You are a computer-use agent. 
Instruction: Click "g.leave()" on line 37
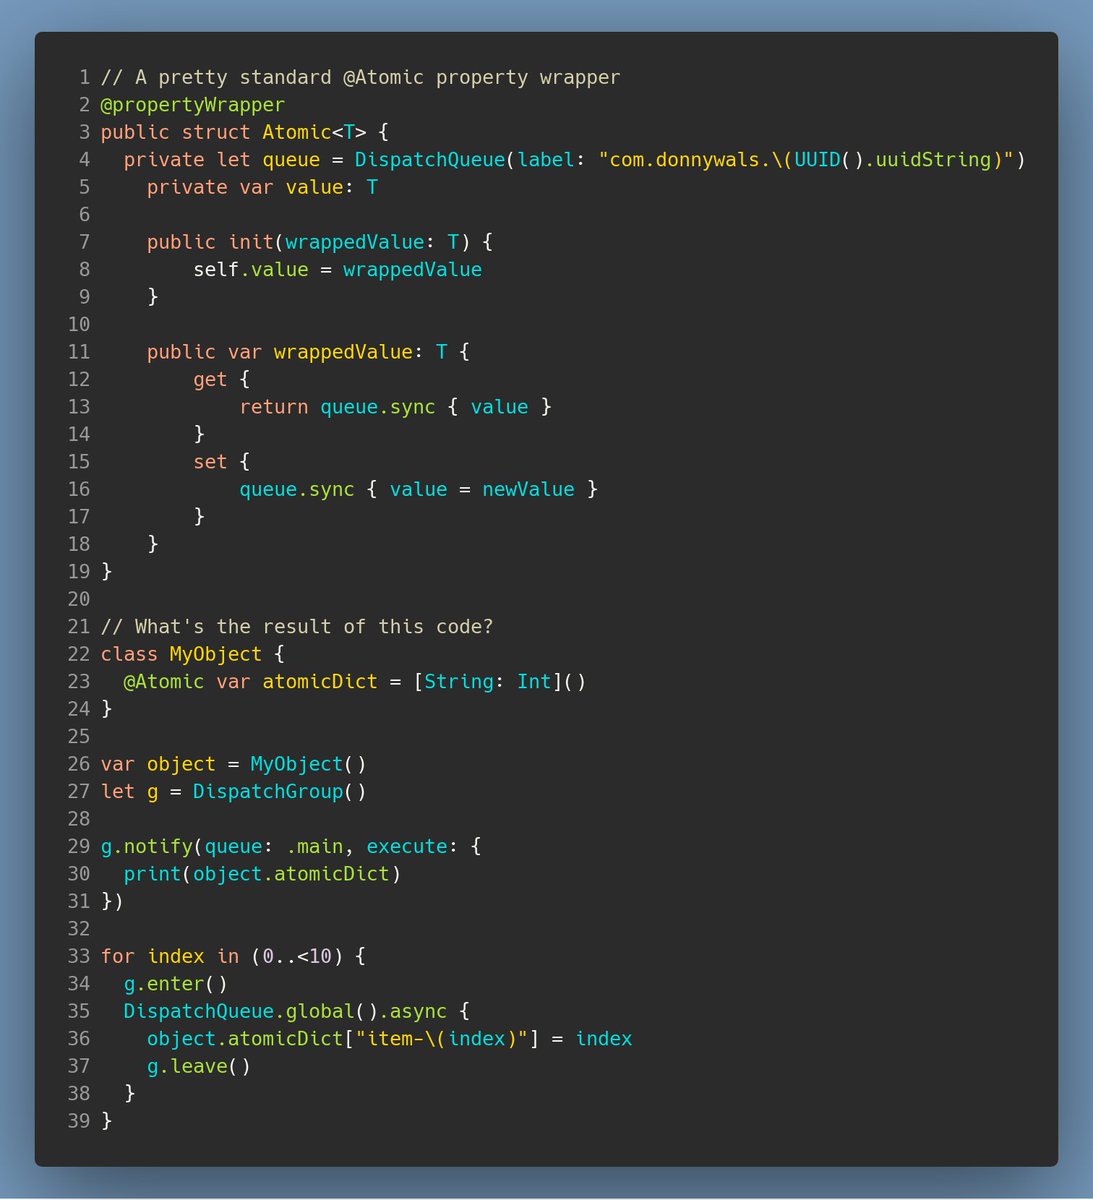(x=199, y=1067)
